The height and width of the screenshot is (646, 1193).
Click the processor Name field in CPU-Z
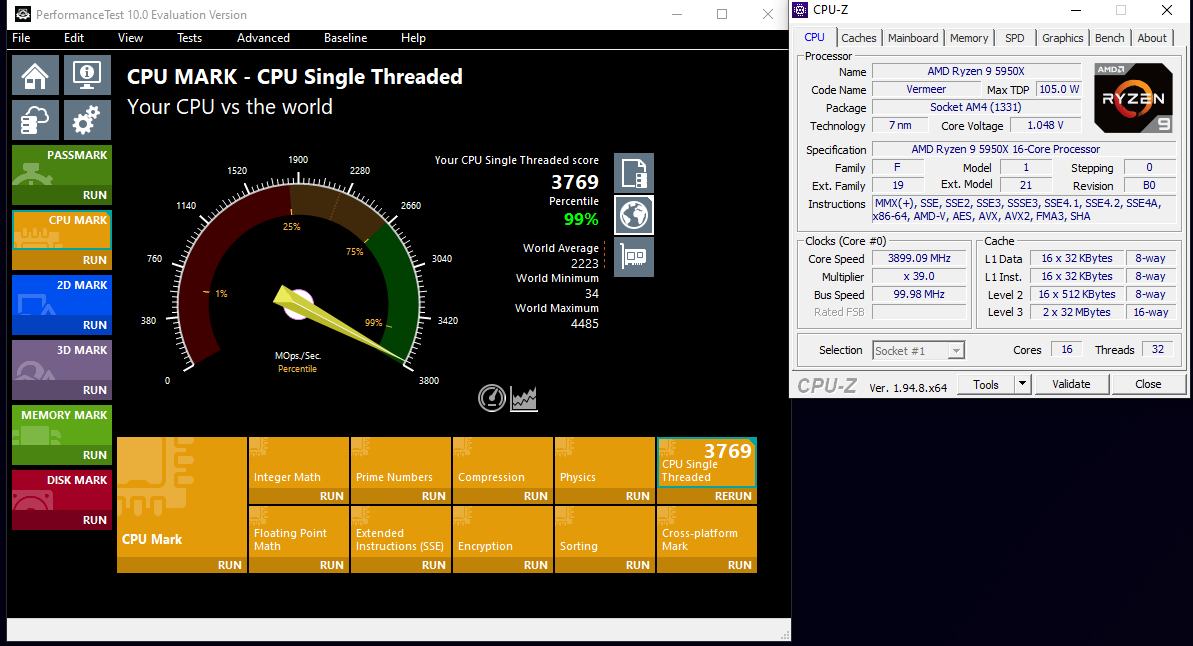coord(976,72)
